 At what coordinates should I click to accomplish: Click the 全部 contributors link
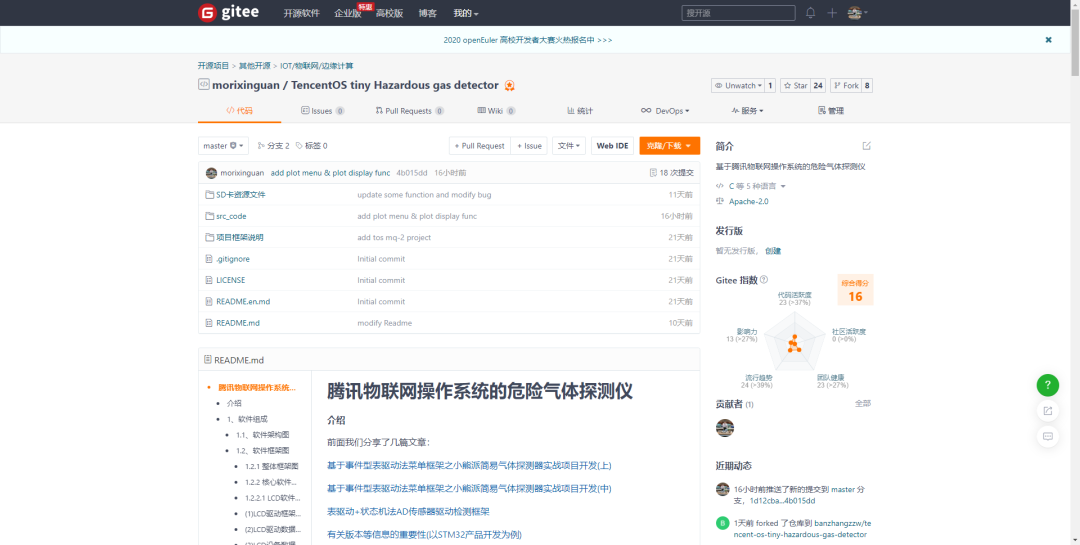[x=863, y=404]
